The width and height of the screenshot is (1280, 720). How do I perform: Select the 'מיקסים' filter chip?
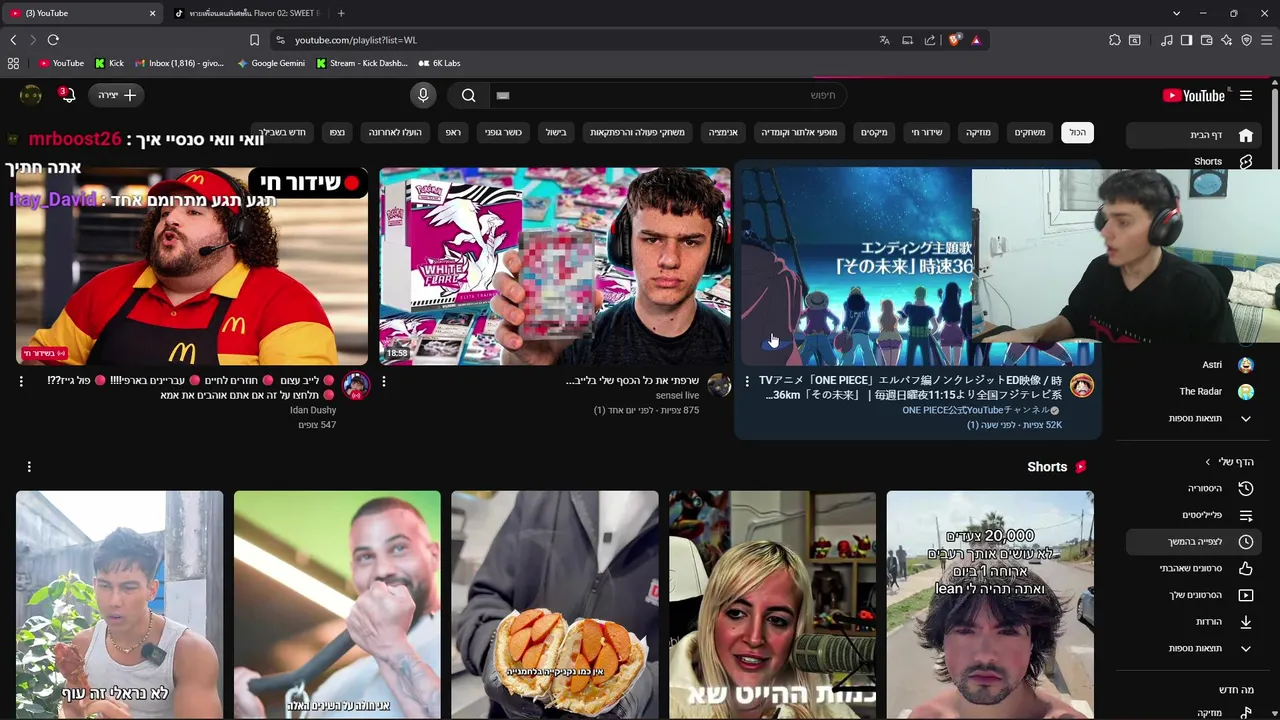pos(874,132)
